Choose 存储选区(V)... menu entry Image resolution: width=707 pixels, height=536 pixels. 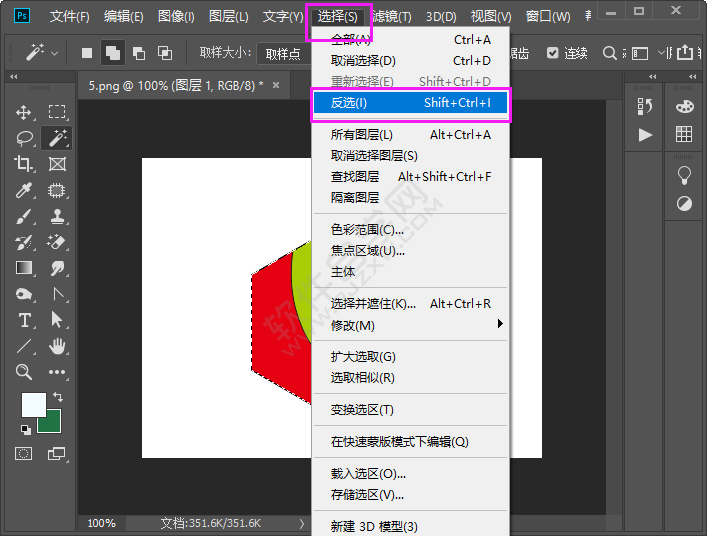pos(410,495)
